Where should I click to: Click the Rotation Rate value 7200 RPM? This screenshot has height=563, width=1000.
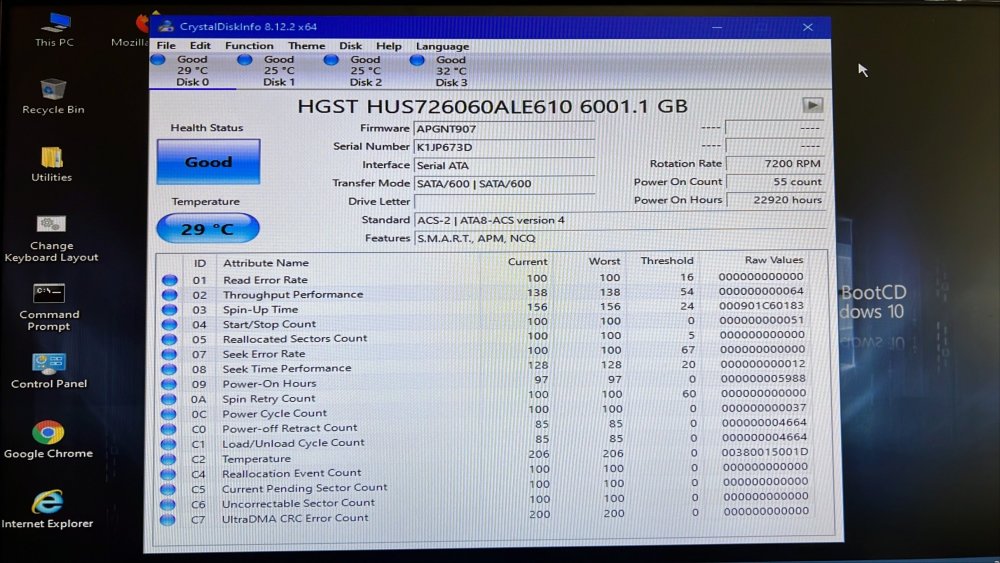click(776, 164)
